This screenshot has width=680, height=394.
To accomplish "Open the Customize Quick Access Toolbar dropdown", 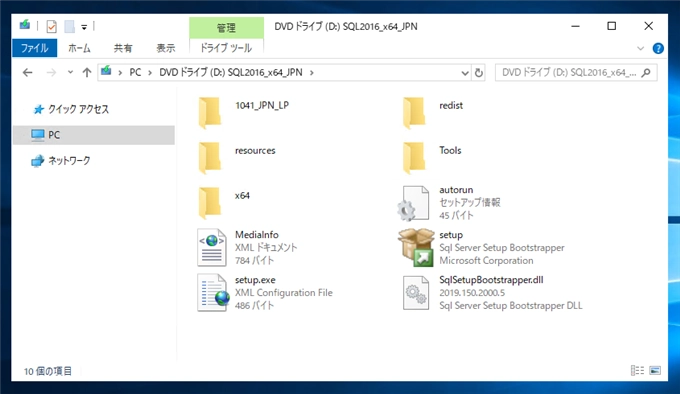I will (84, 27).
